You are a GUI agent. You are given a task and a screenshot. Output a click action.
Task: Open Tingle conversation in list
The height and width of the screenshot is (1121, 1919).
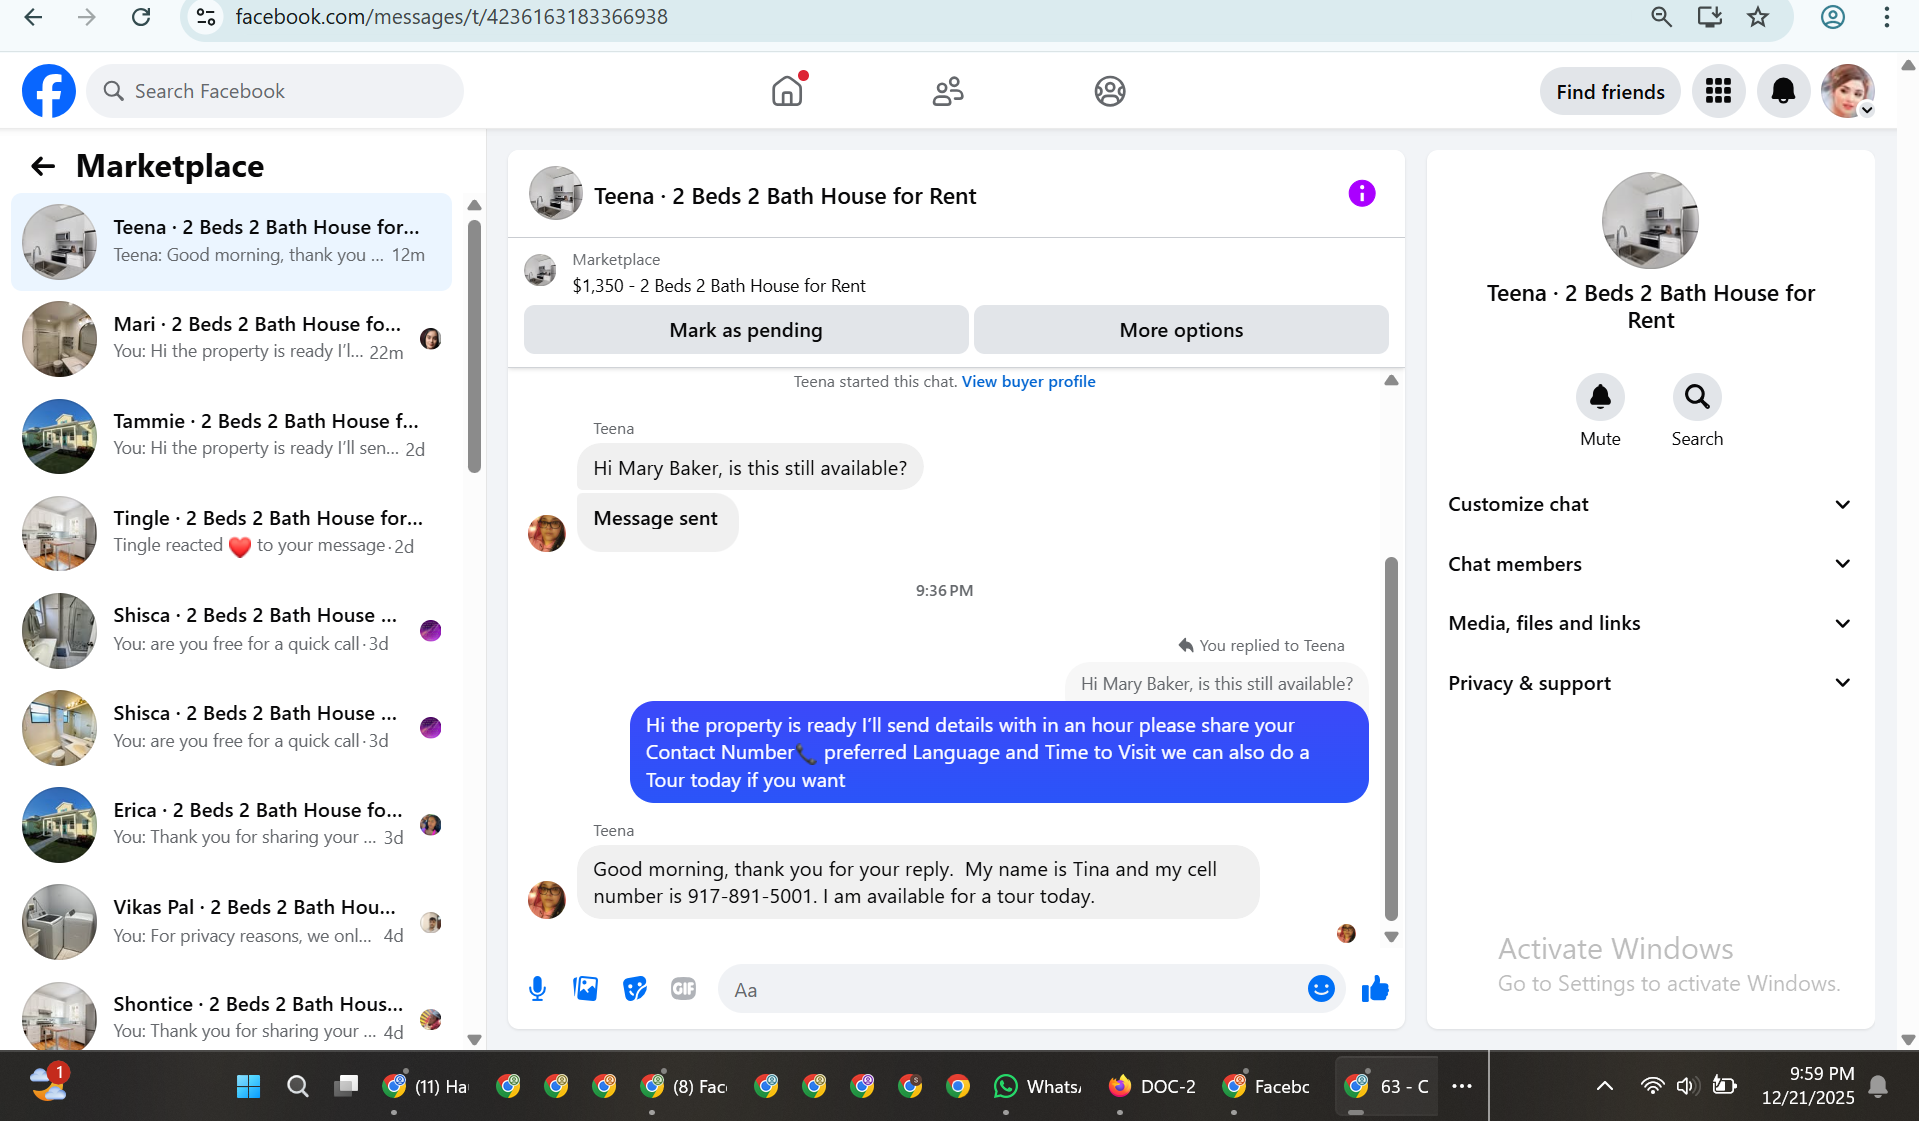231,533
